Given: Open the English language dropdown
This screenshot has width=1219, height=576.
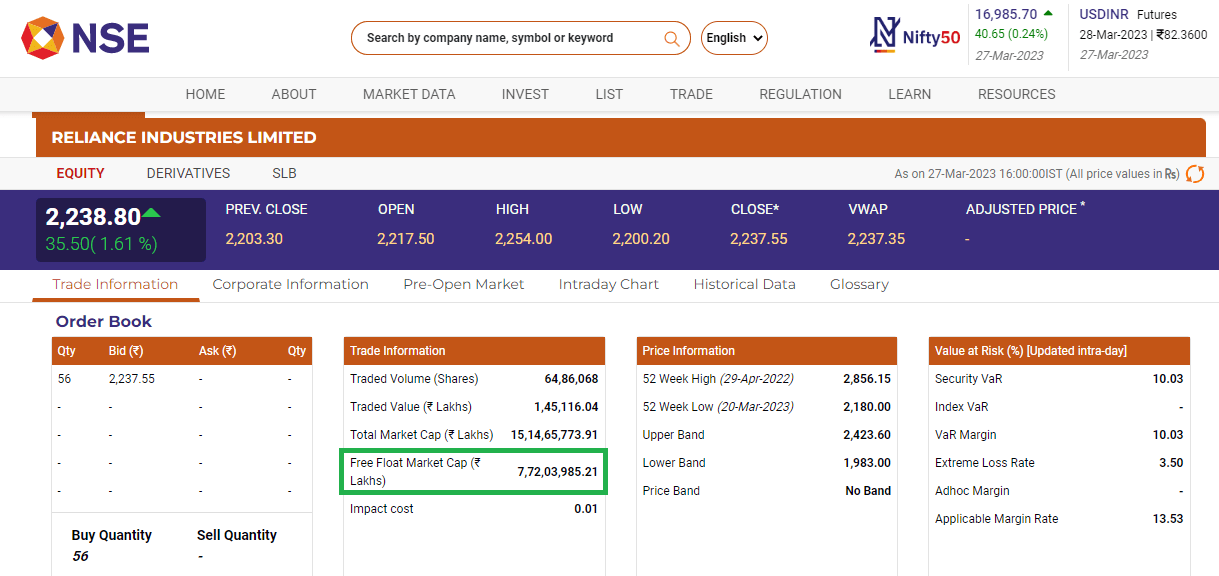Looking at the screenshot, I should (x=734, y=38).
